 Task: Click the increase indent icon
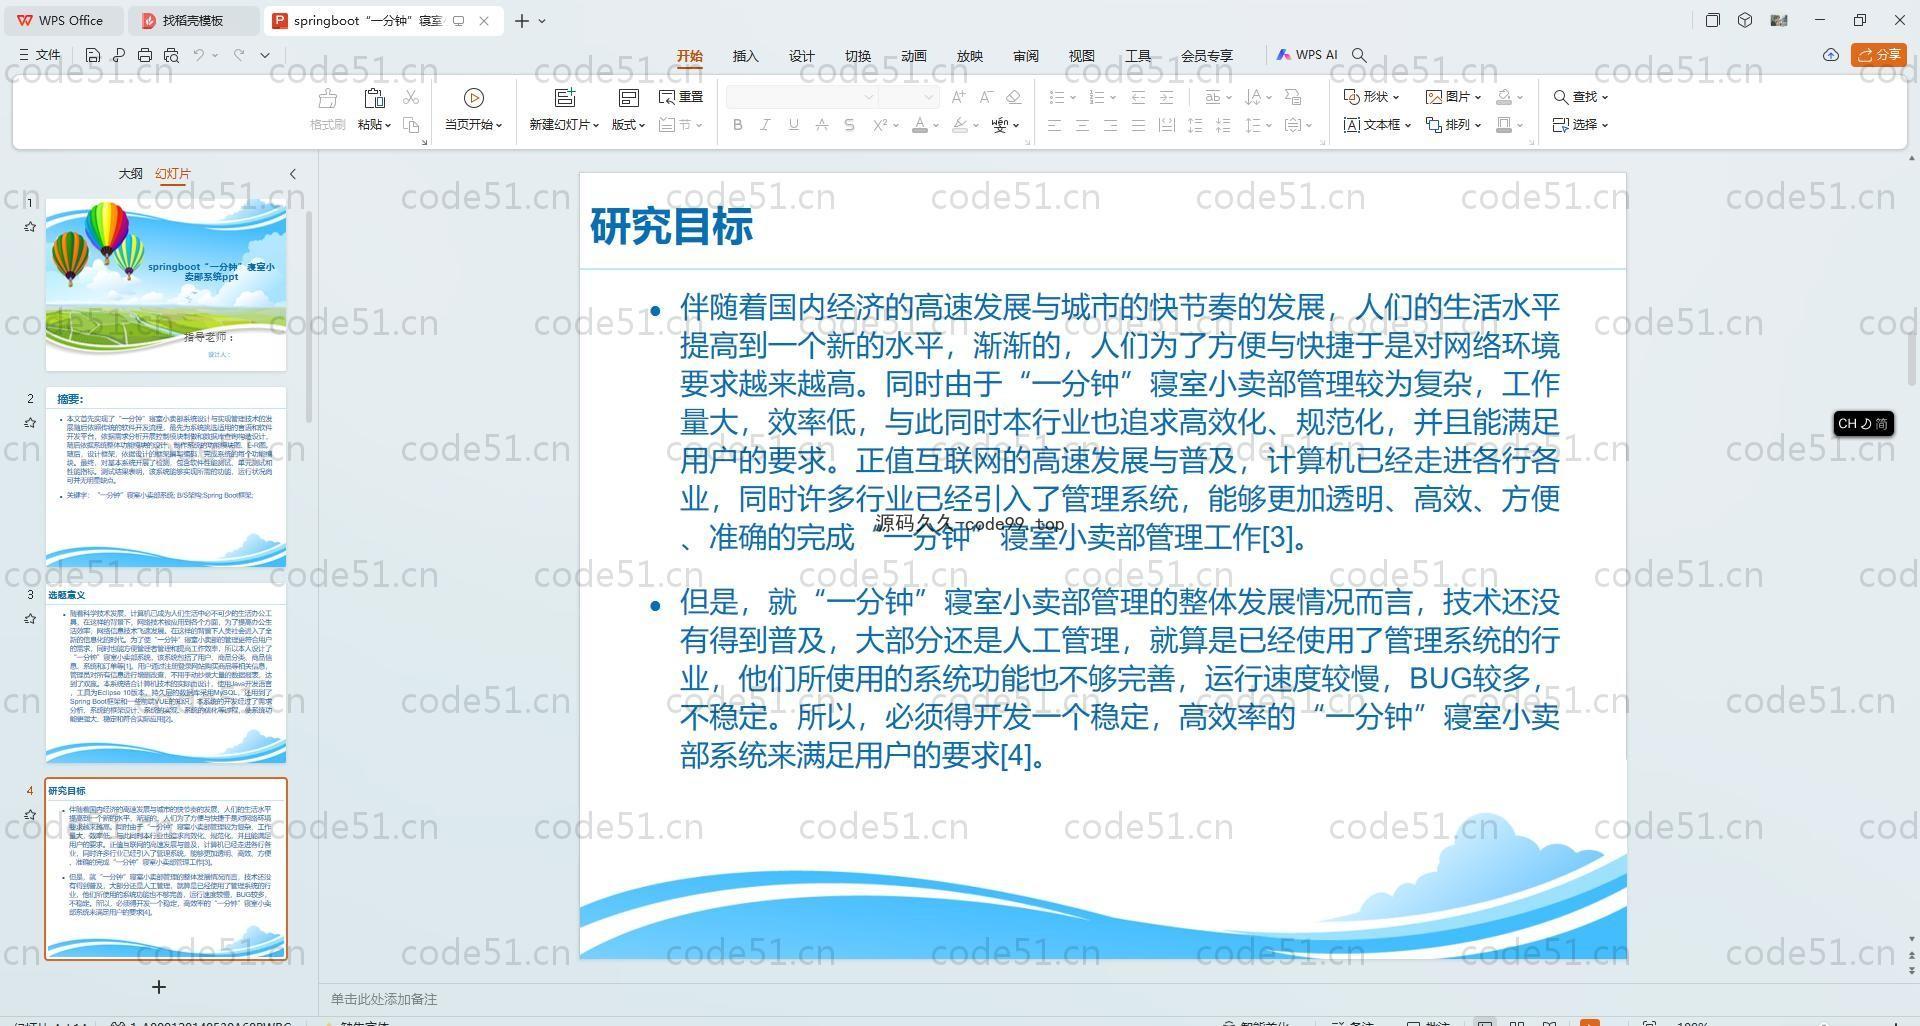click(1166, 97)
